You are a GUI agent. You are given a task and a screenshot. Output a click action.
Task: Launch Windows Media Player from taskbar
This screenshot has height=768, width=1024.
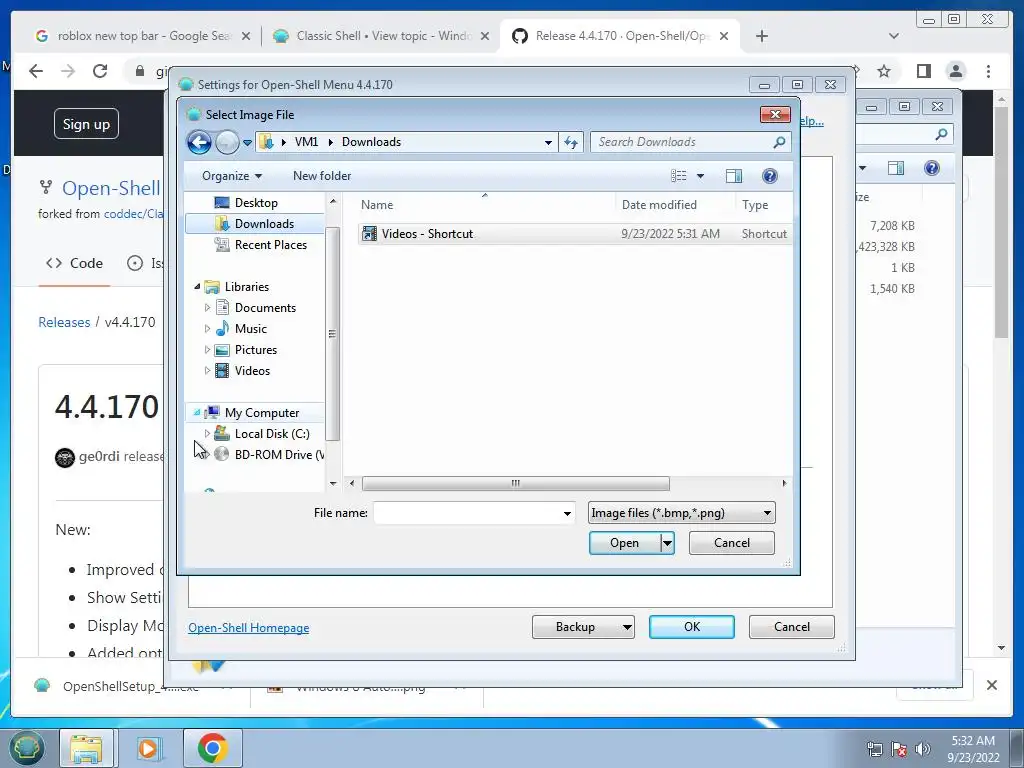coord(149,748)
